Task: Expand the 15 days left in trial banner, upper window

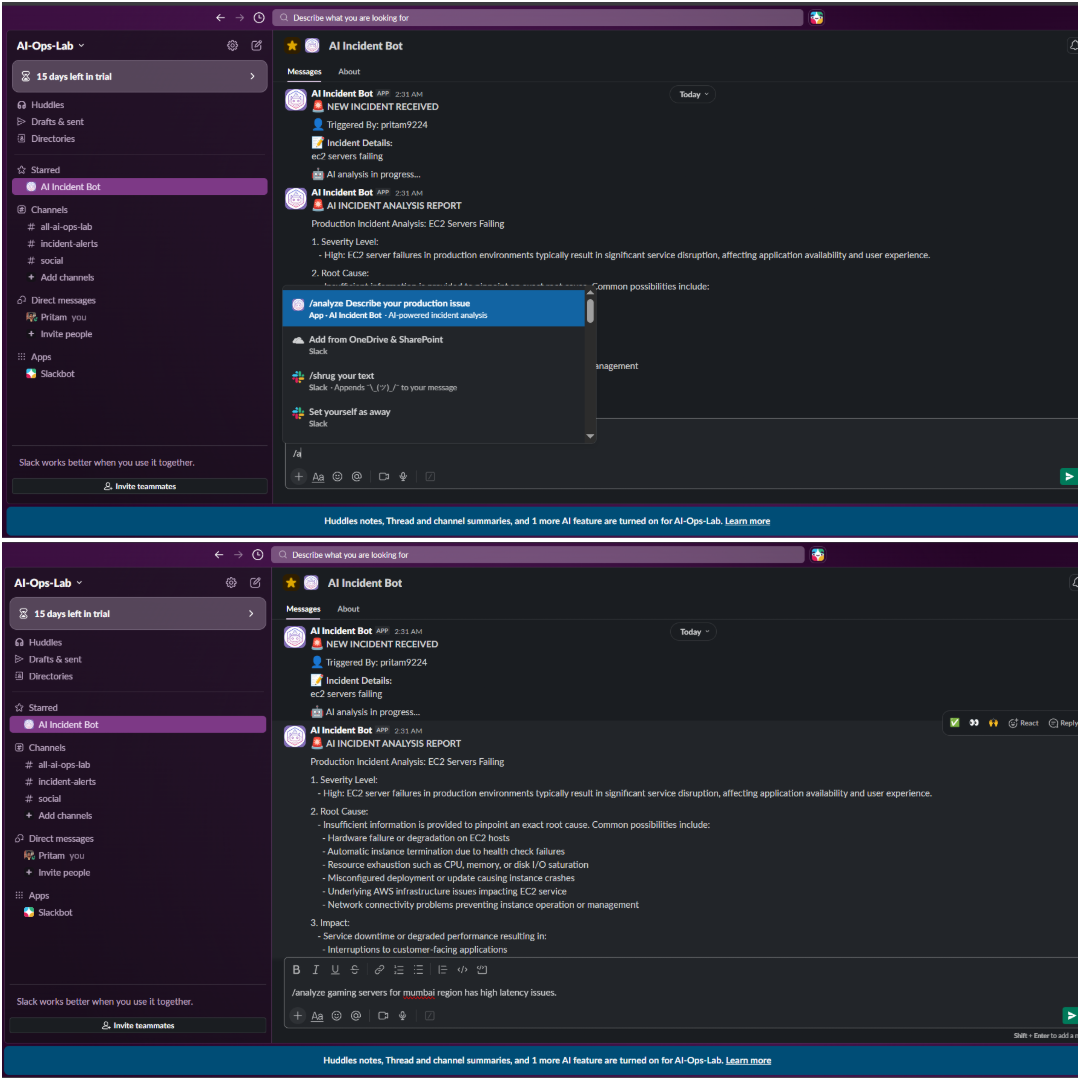Action: click(139, 76)
